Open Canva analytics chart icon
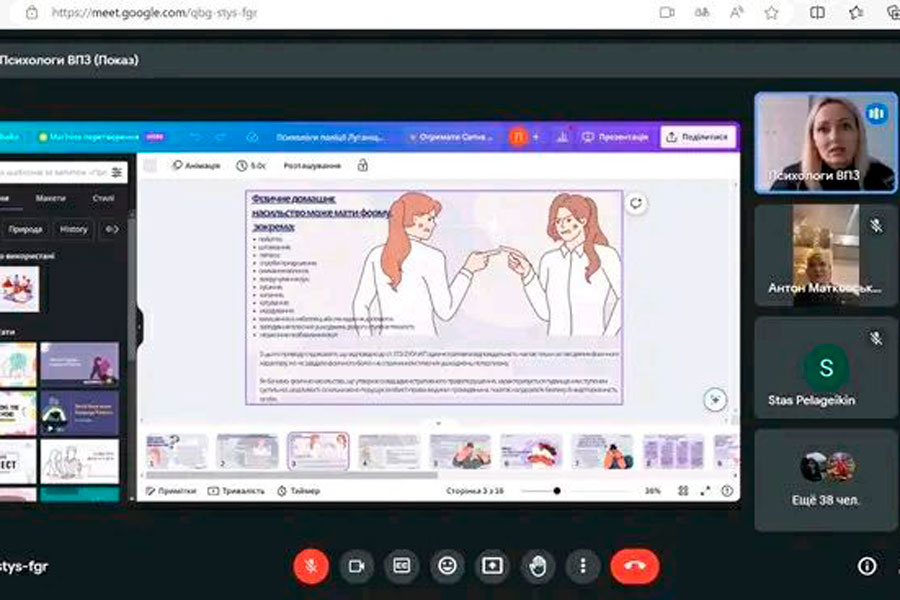 (x=562, y=137)
